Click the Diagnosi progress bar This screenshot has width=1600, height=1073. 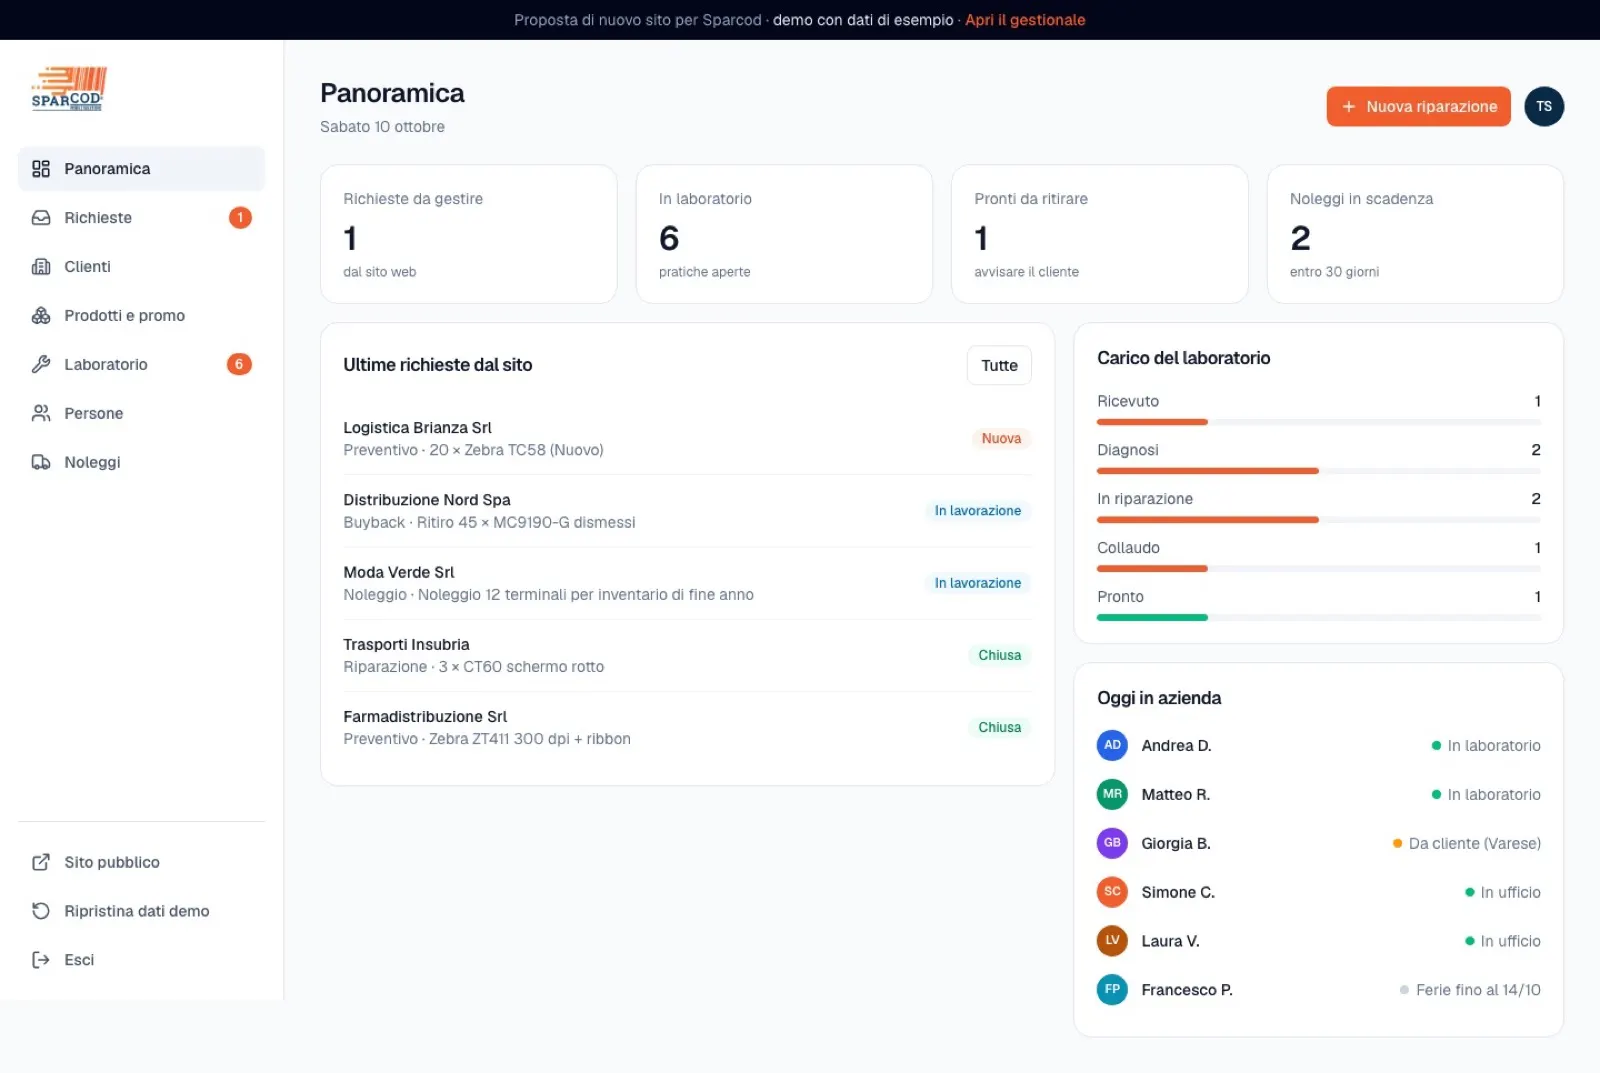coord(1318,471)
